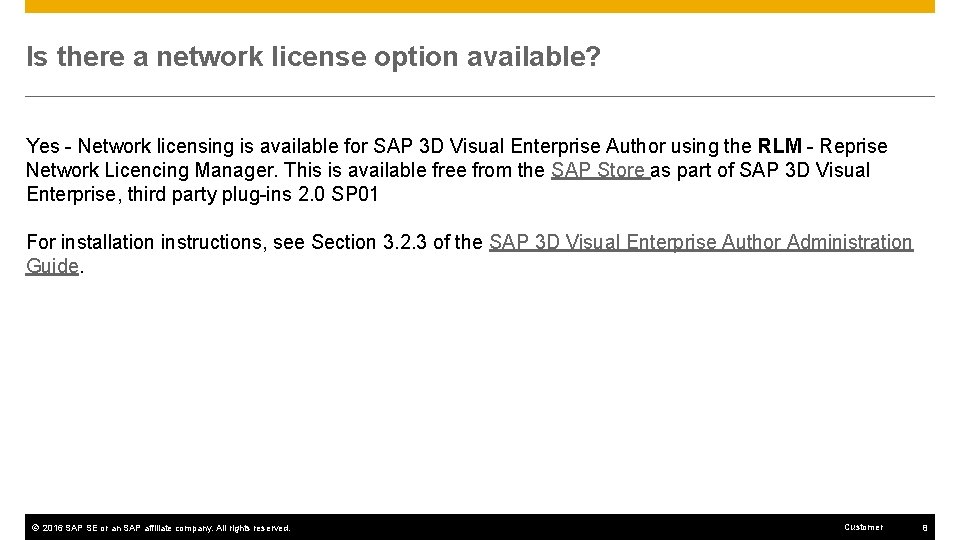
Task: Open SAP 3D Visual Enterprise Author Administration Guide link
Action: (701, 242)
